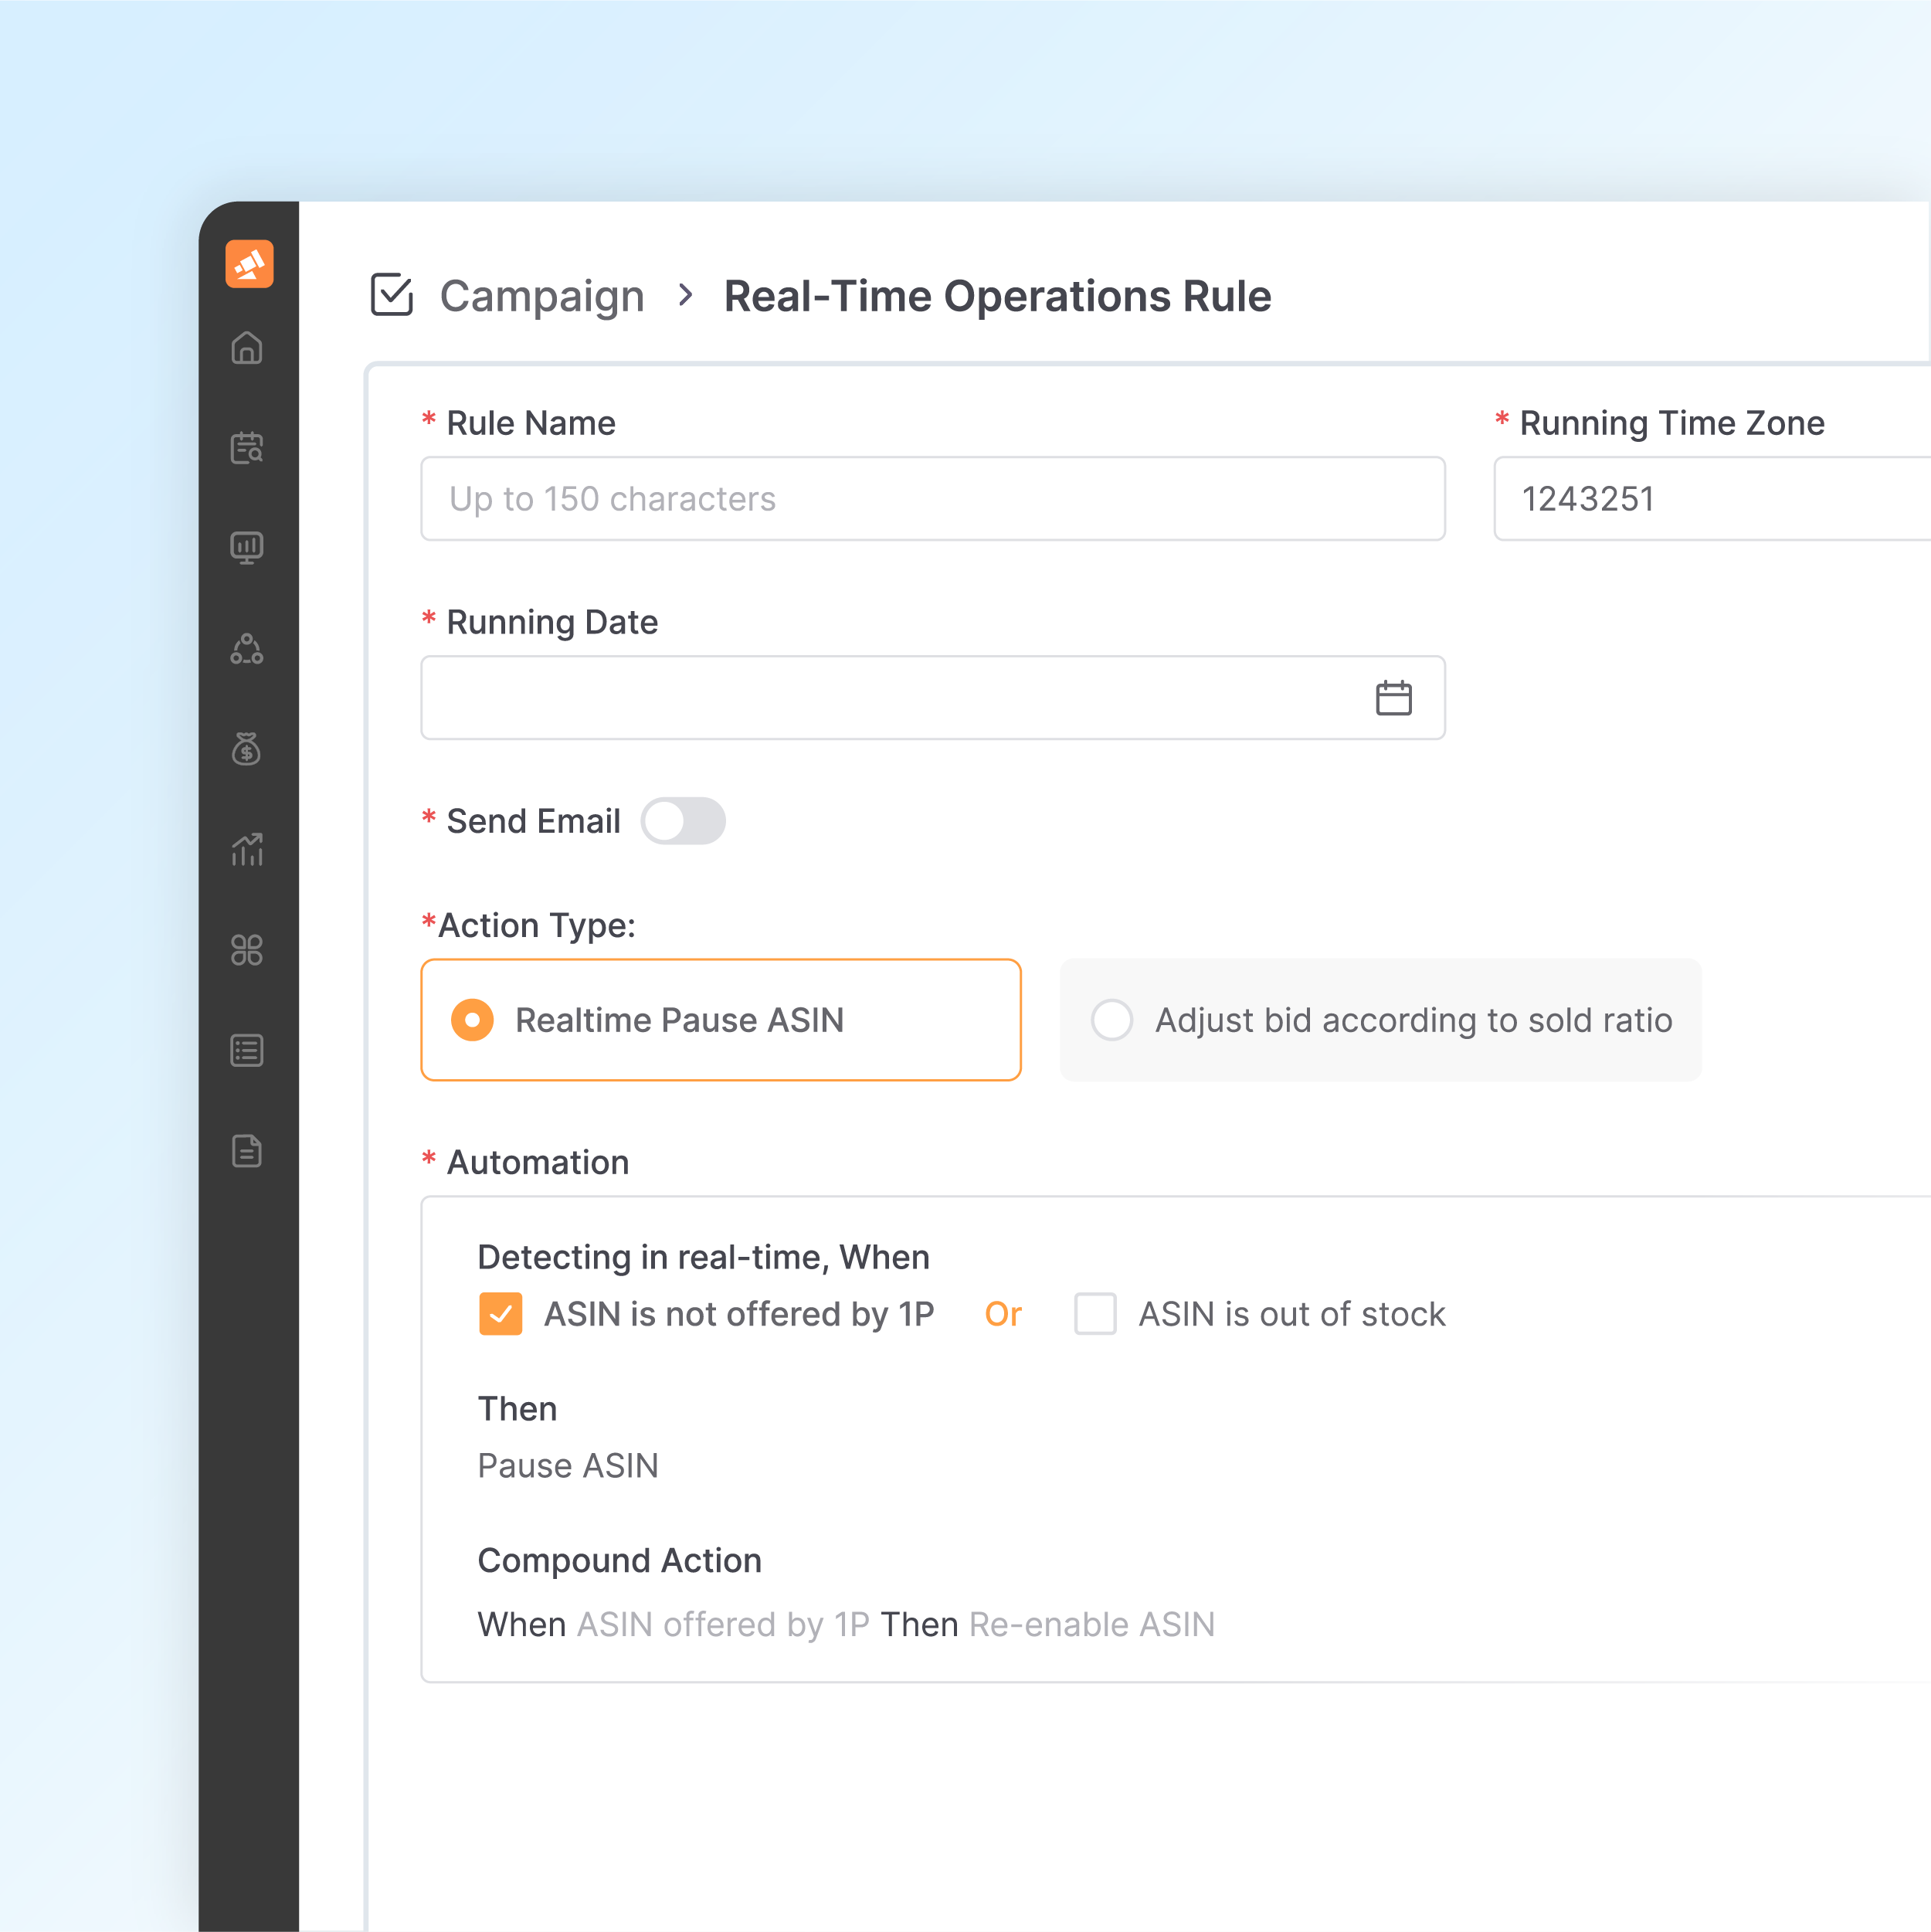Open the money bag sidebar icon
1931x1932 pixels.
(247, 749)
